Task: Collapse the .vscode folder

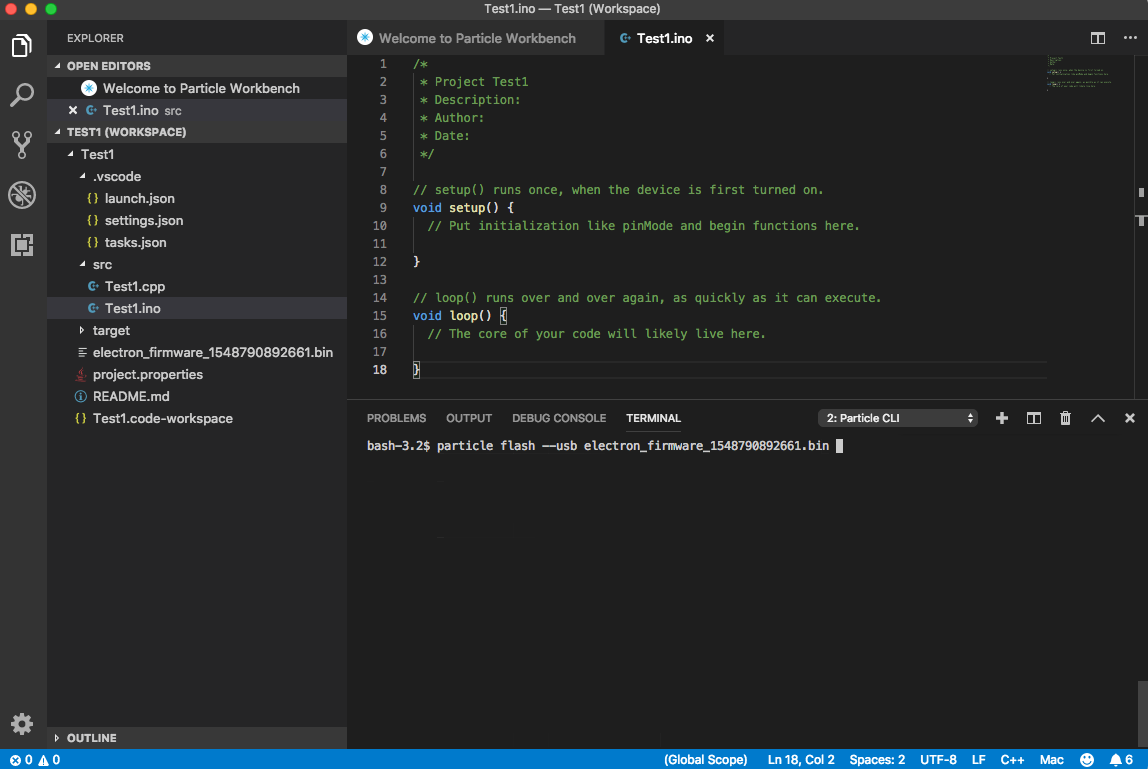Action: pyautogui.click(x=197, y=177)
